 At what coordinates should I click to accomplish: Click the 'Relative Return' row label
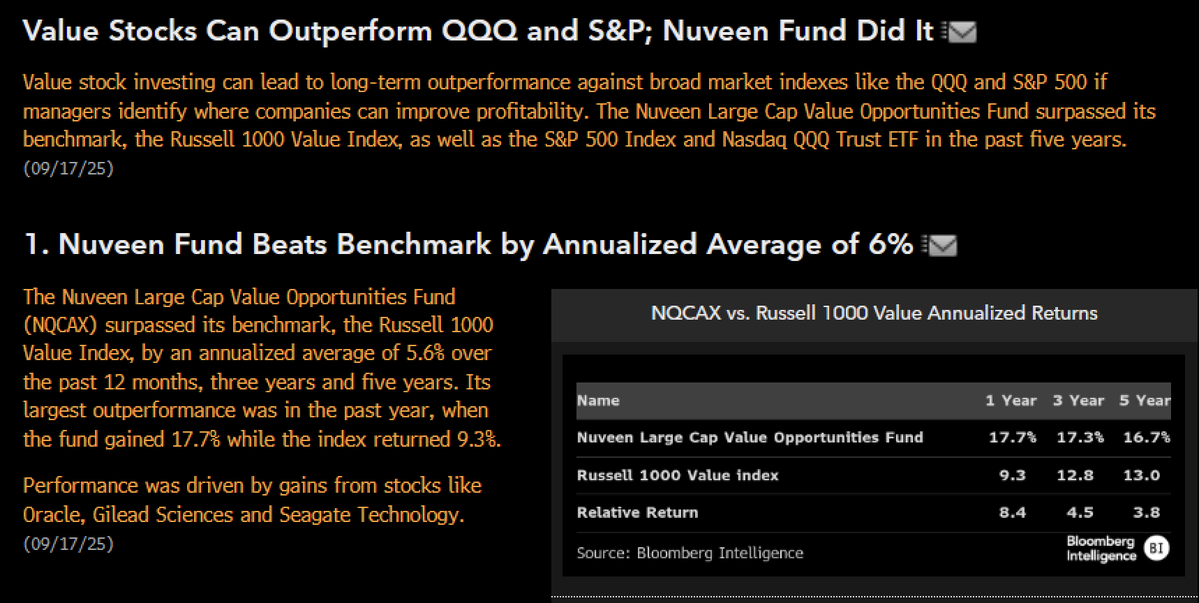pyautogui.click(x=637, y=513)
